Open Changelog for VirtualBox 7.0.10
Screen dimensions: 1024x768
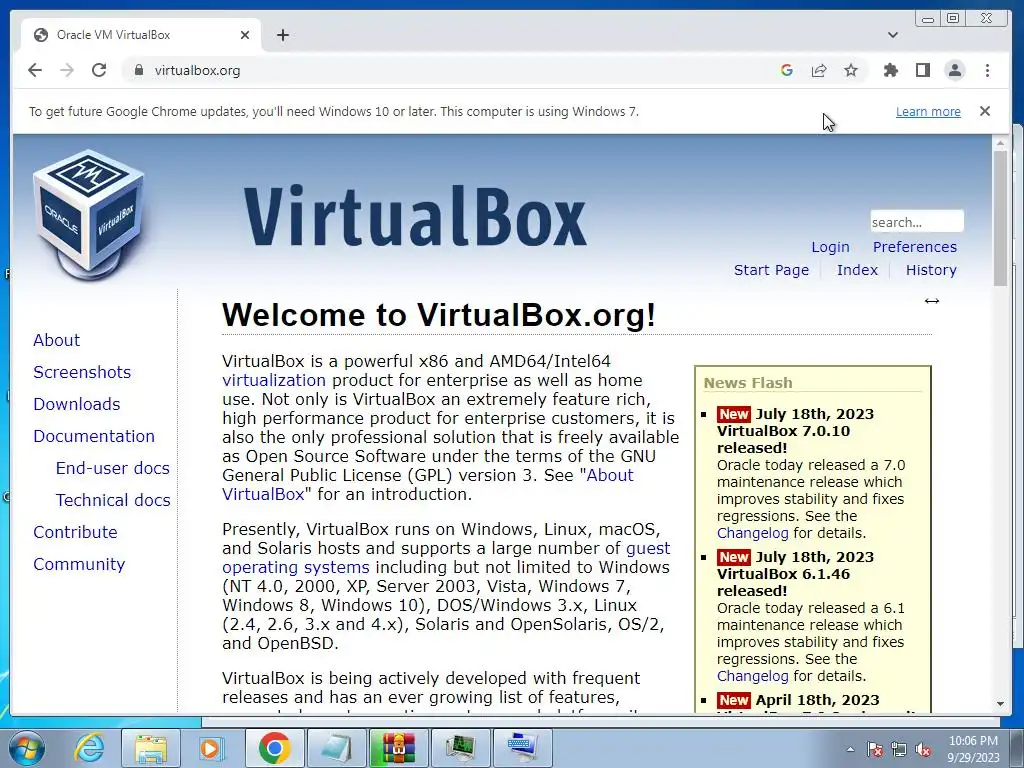coord(752,533)
